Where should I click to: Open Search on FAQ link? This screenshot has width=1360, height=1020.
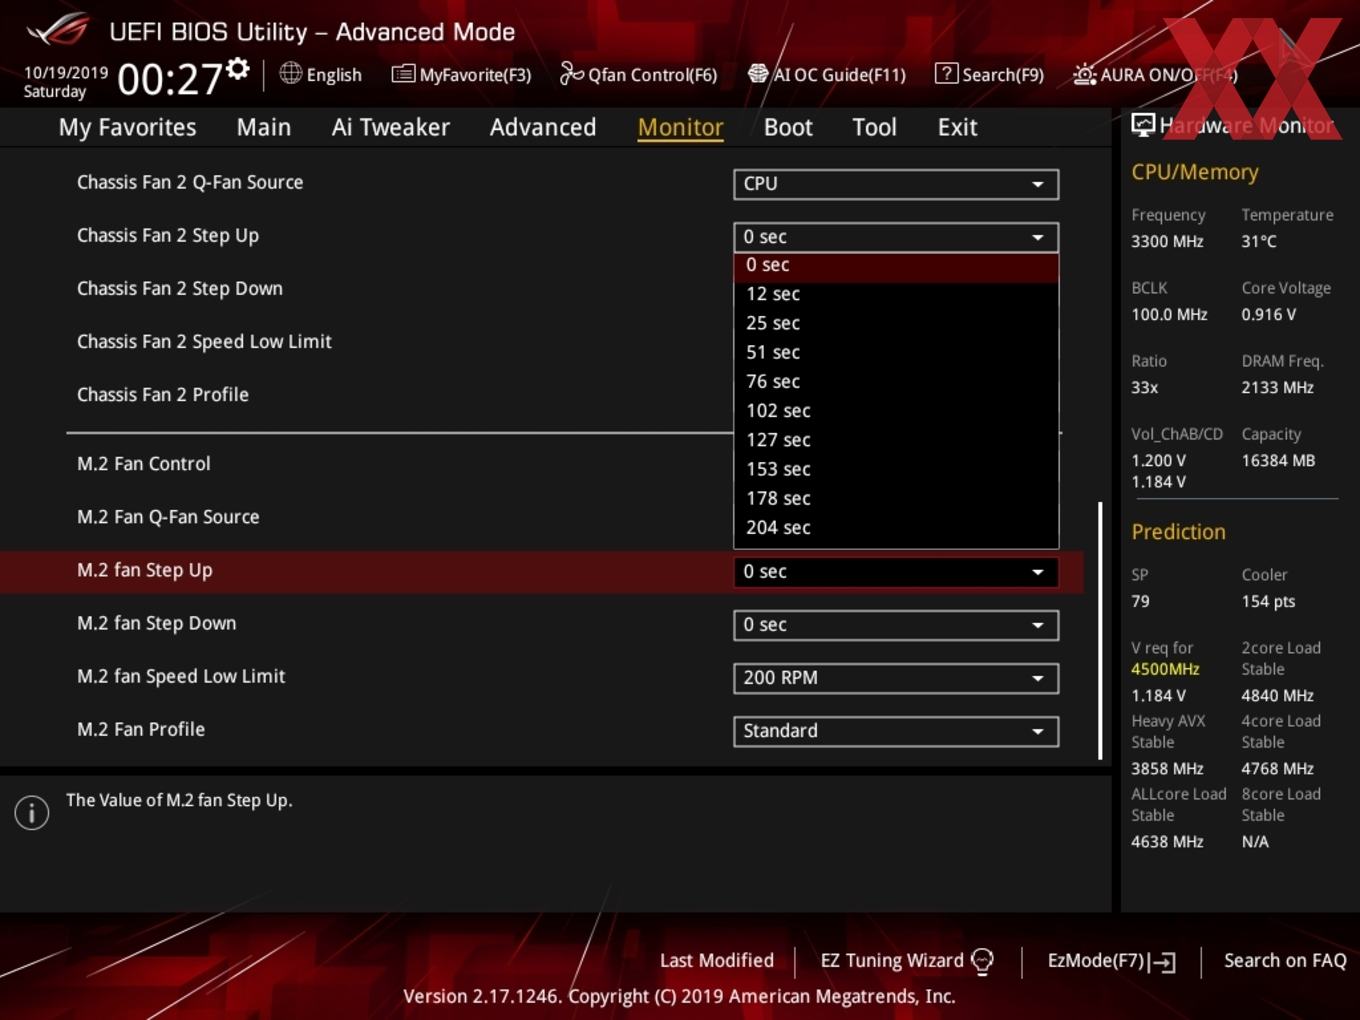point(1285,961)
